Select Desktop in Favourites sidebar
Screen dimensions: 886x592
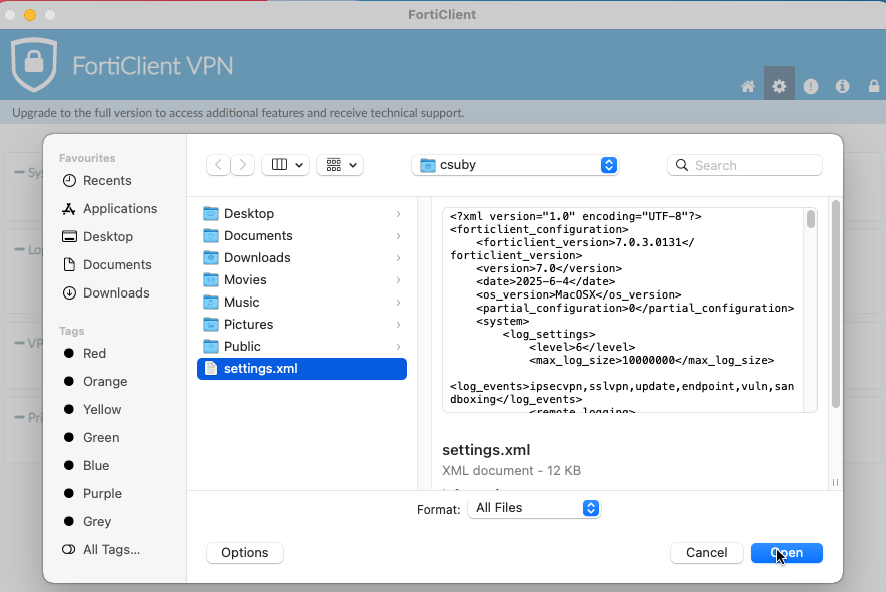[97, 237]
